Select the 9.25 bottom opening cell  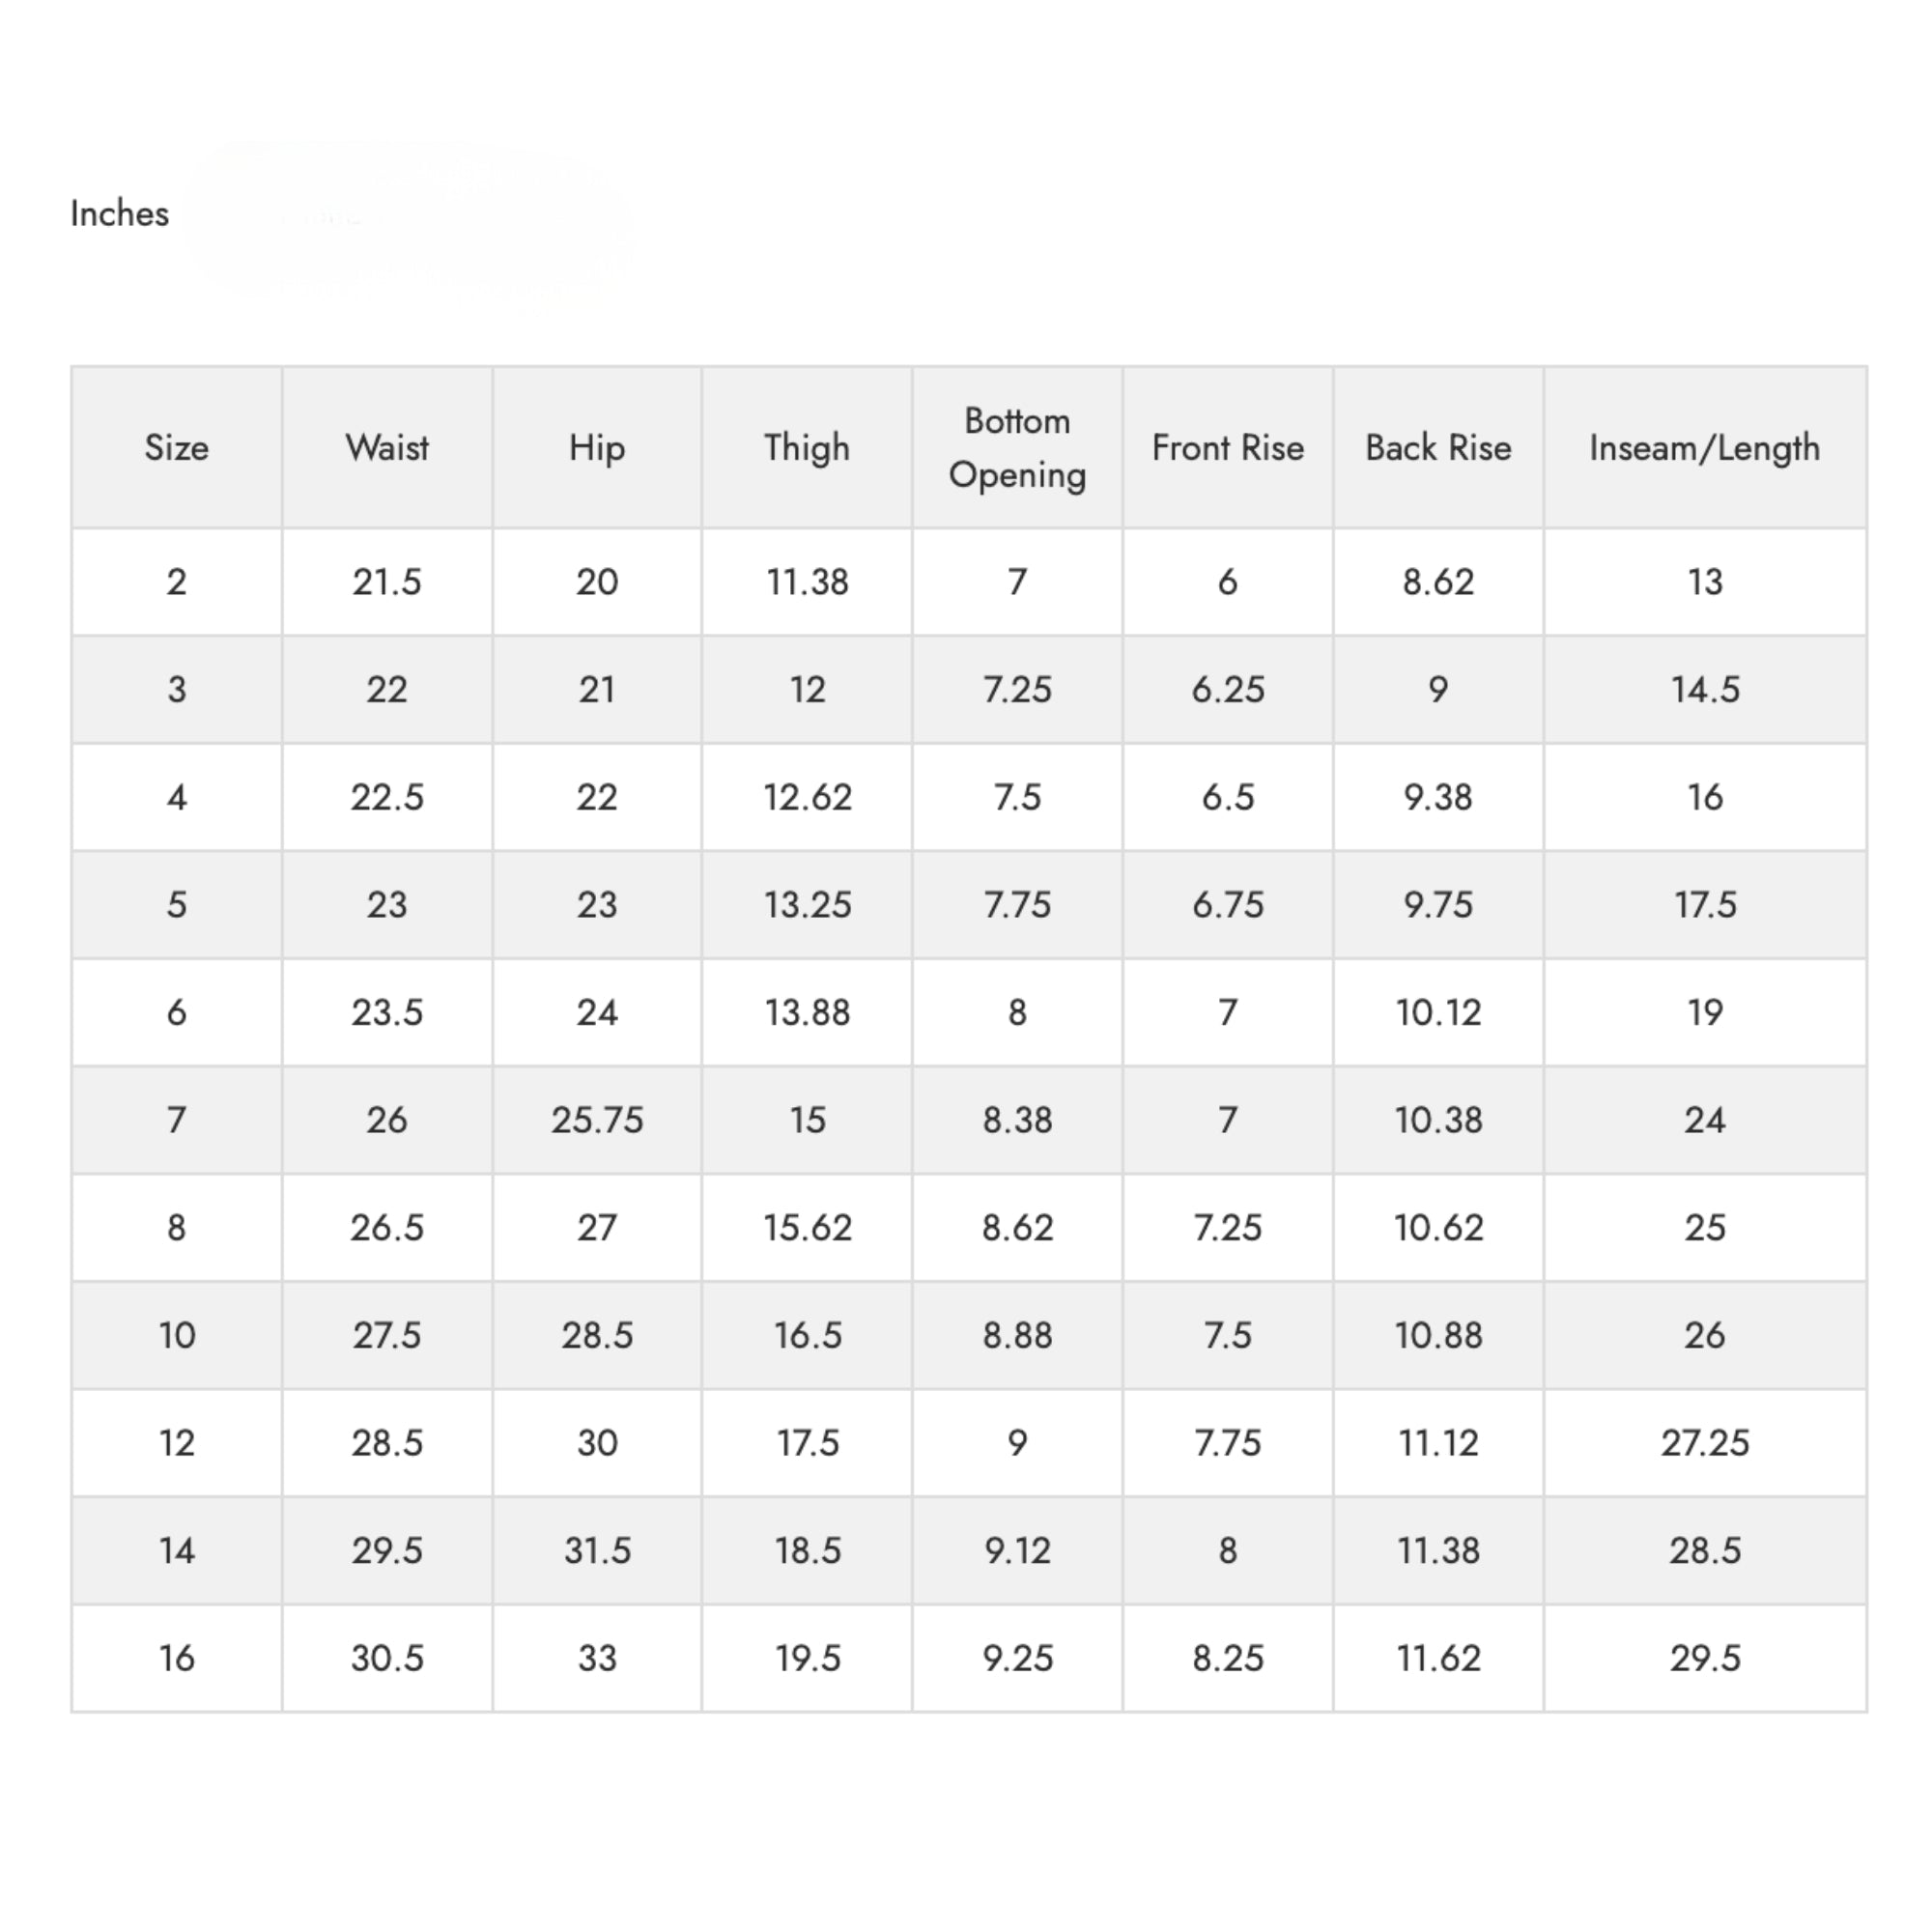tap(1017, 1658)
